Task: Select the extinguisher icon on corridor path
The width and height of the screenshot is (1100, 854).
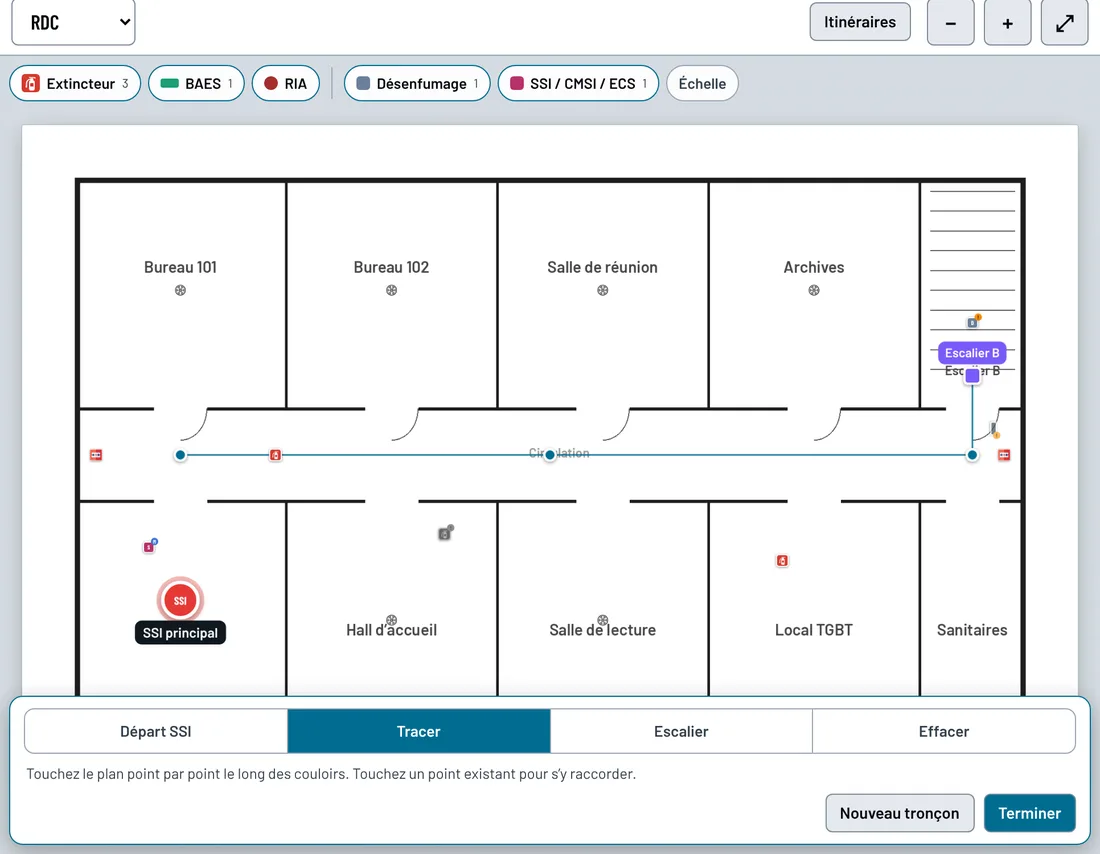Action: [276, 455]
